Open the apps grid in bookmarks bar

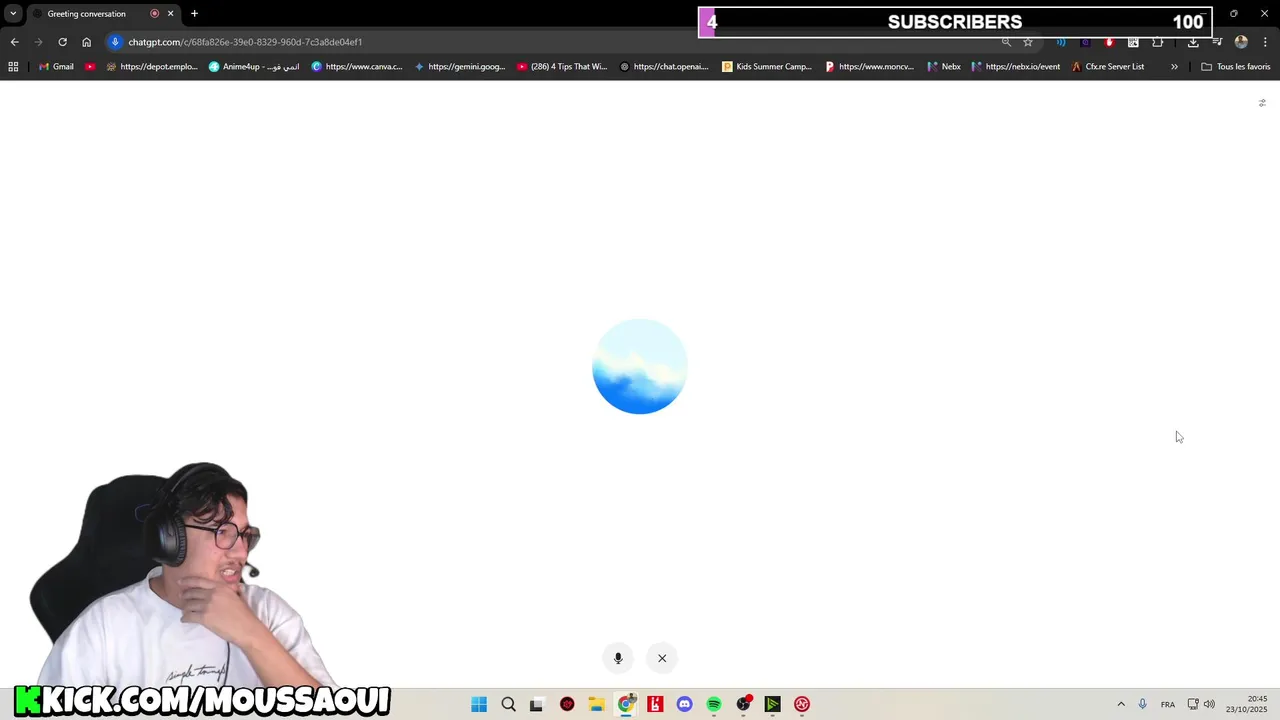point(13,67)
